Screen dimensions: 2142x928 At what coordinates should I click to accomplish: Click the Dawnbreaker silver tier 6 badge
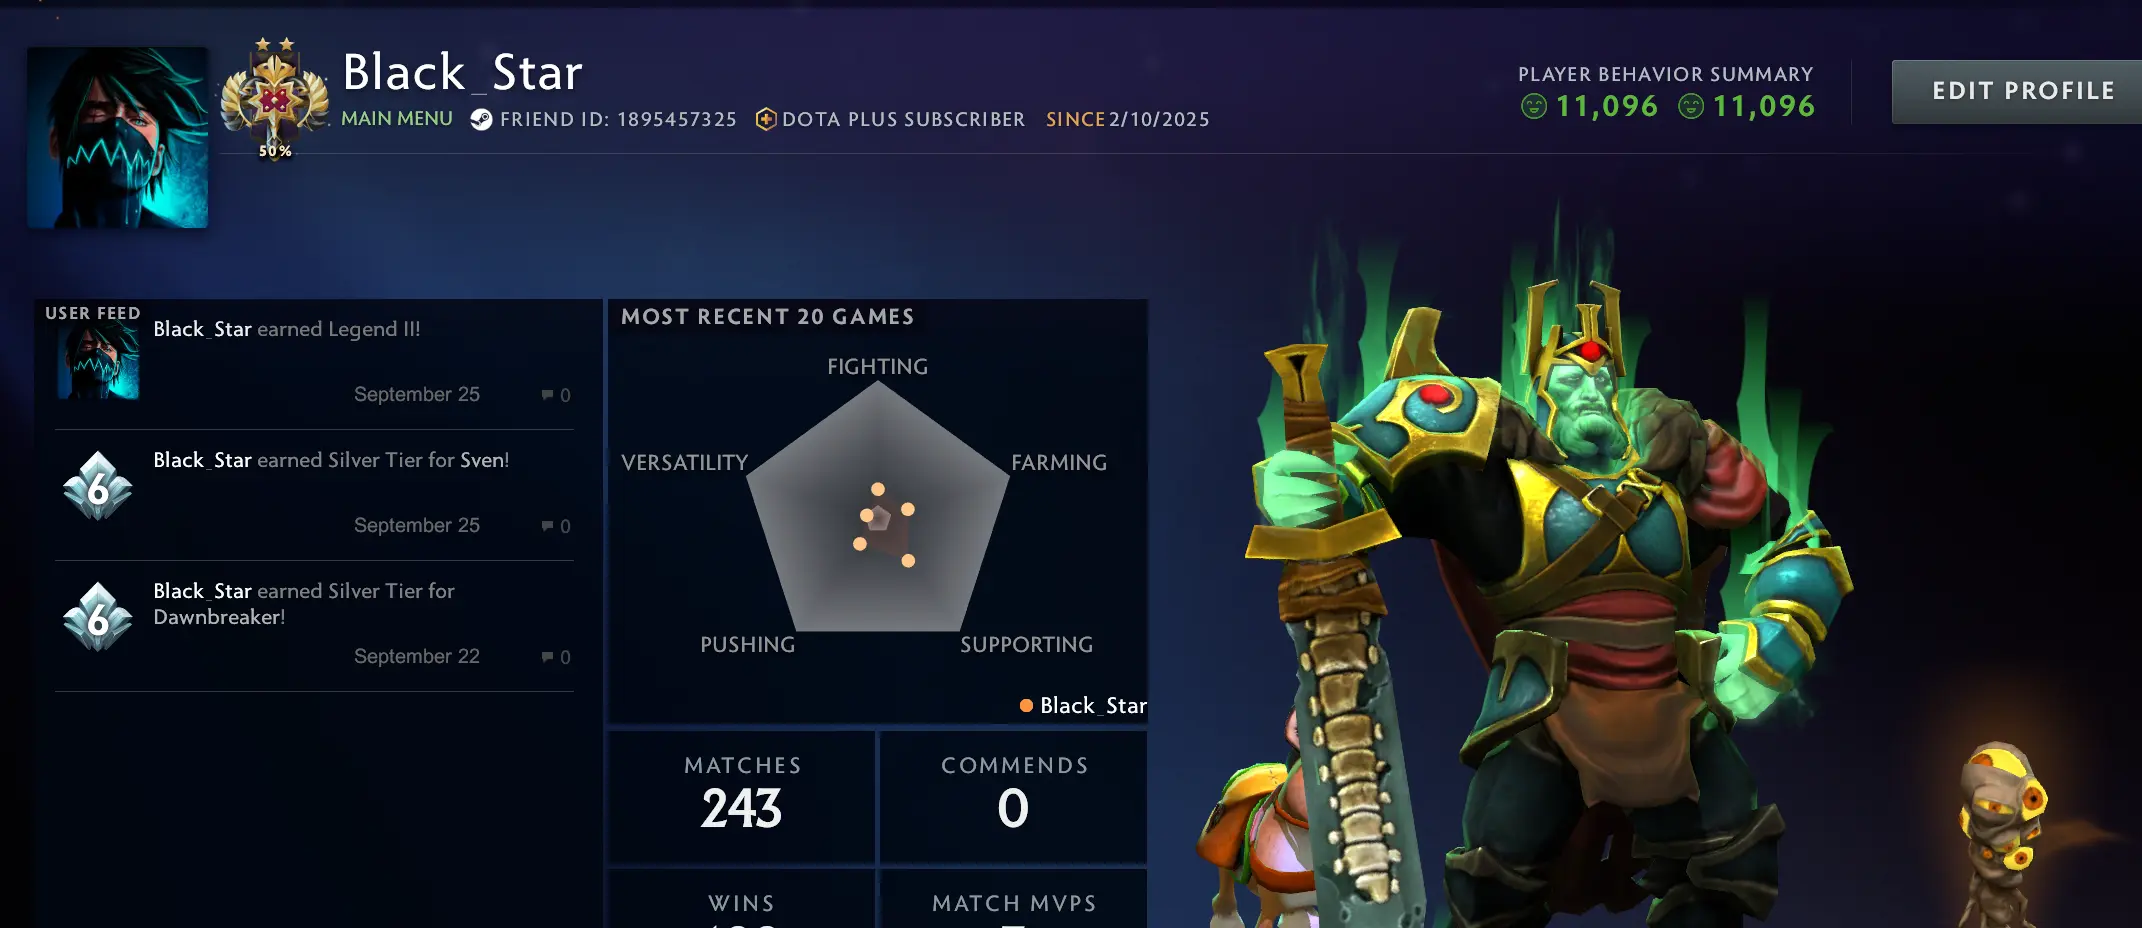click(97, 617)
